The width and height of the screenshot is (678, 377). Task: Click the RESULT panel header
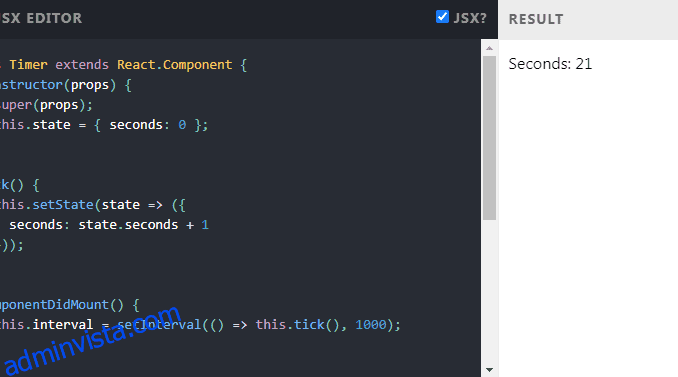pos(536,19)
